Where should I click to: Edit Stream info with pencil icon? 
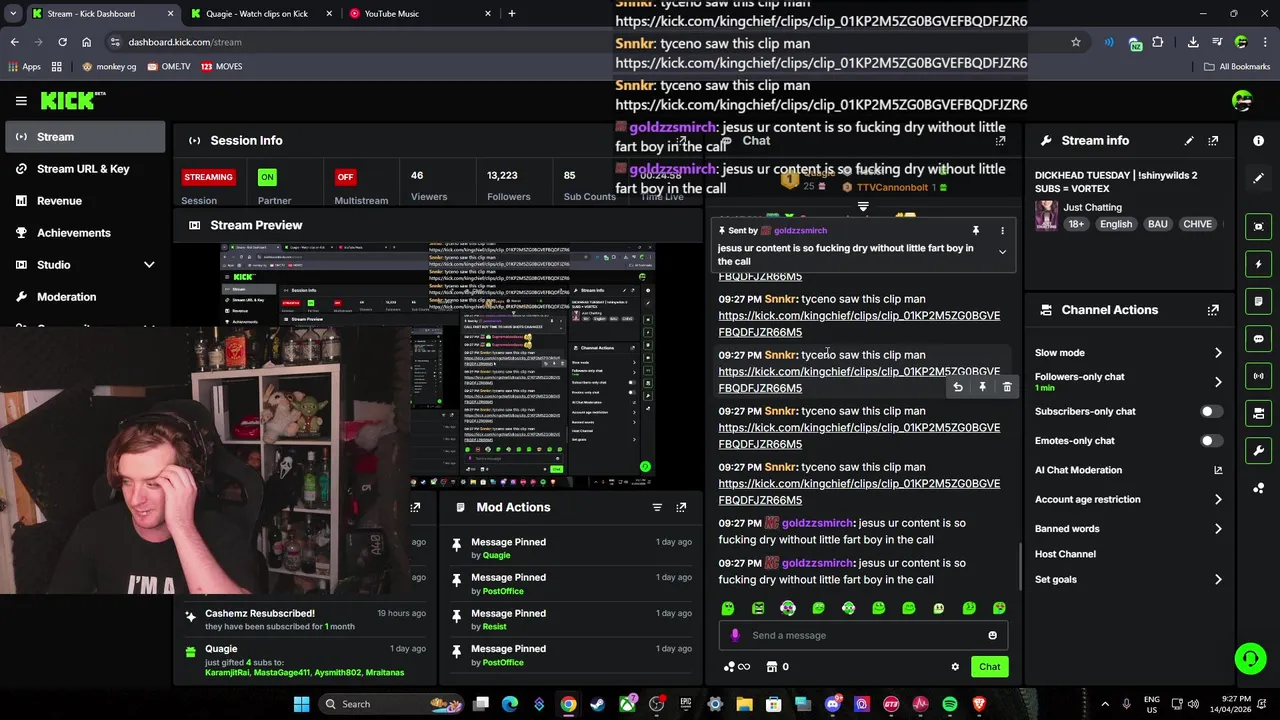[1189, 141]
